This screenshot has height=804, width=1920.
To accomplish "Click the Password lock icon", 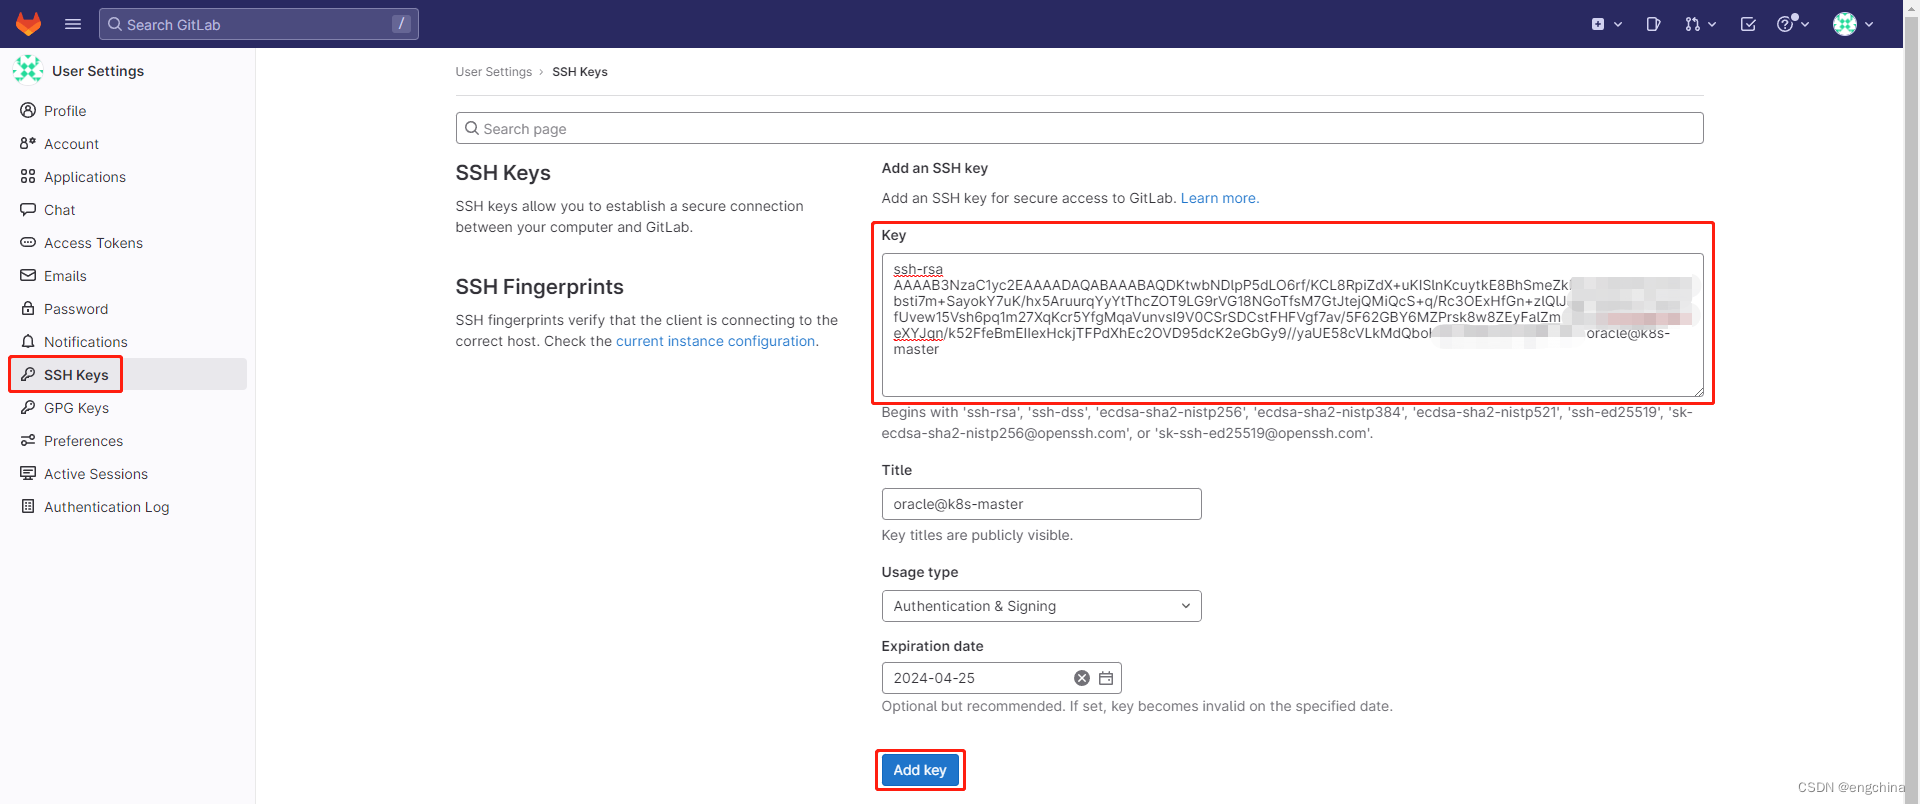I will coord(28,308).
